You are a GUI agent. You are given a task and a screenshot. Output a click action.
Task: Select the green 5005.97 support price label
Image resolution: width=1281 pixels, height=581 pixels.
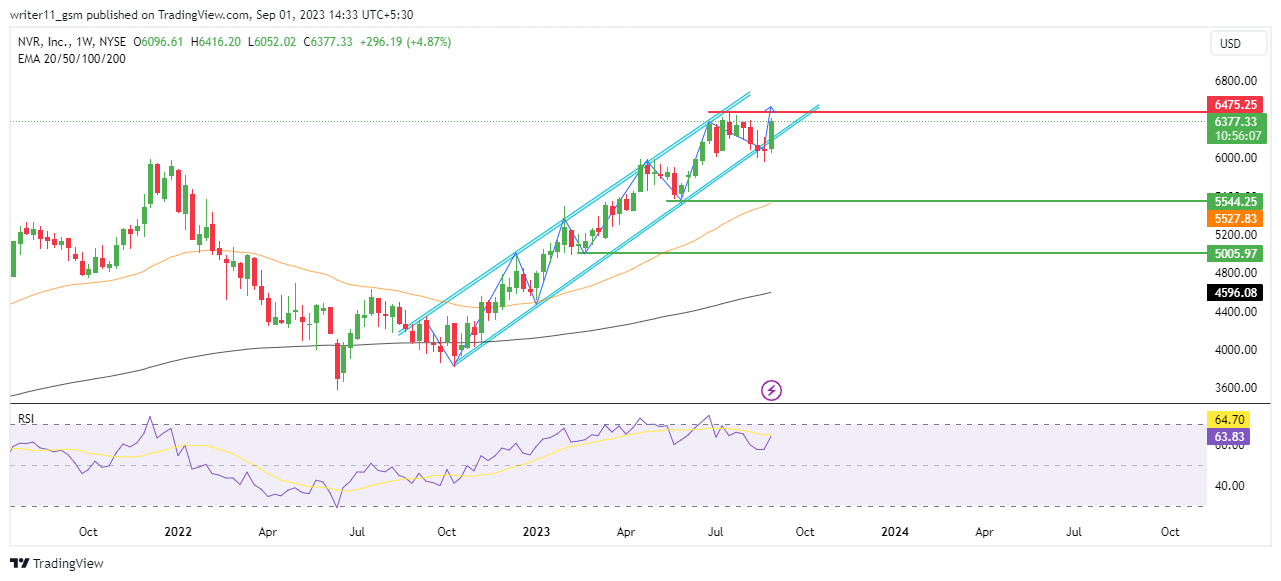1236,253
